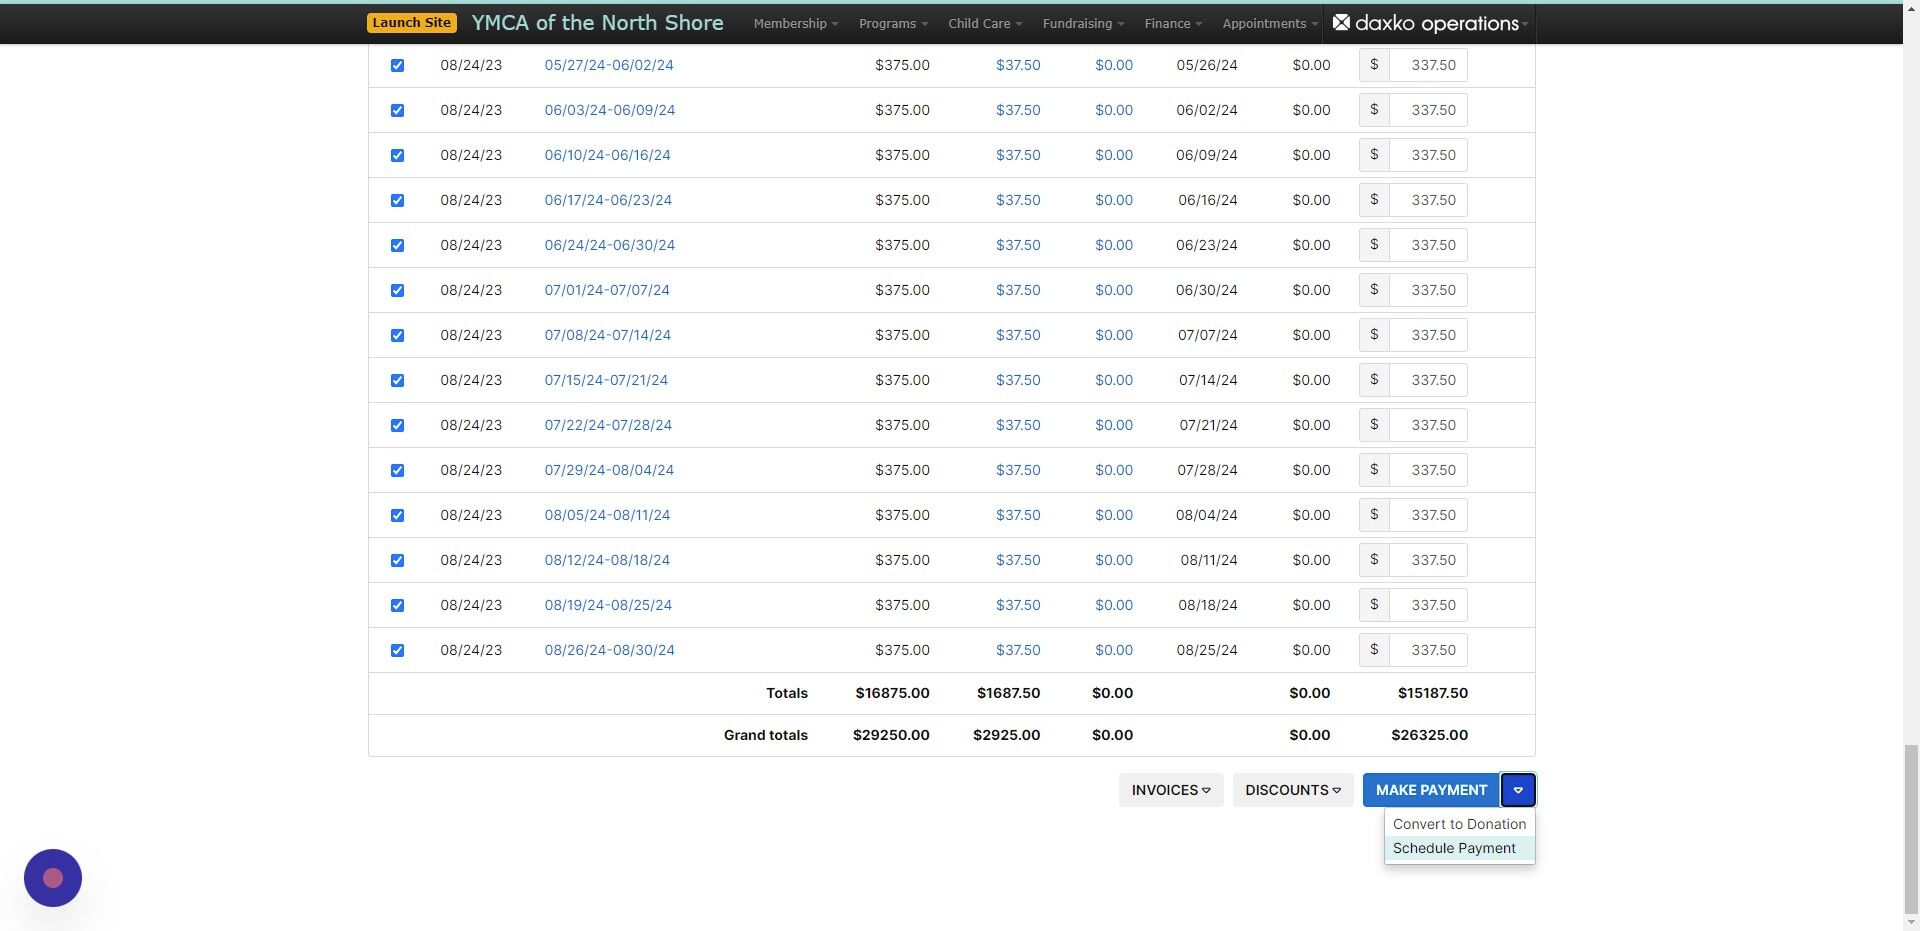
Task: Uncheck the 08/05/24-08/11/24 row checkbox
Action: pos(397,515)
